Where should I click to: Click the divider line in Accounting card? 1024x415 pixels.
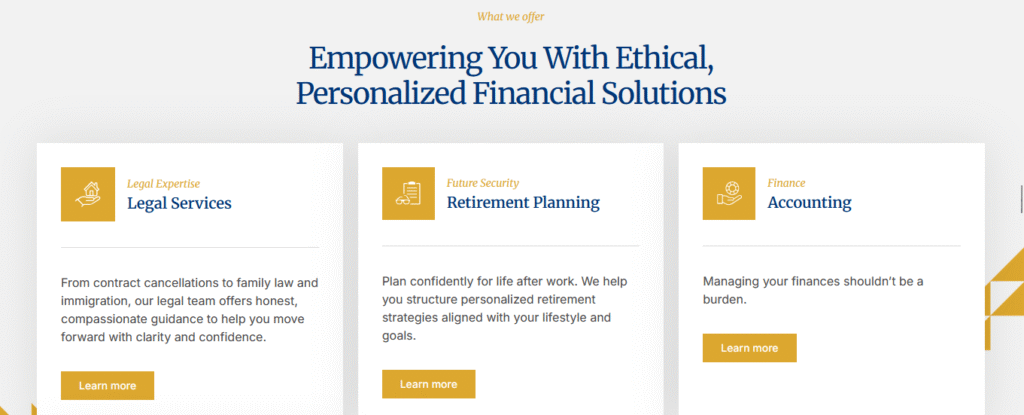point(831,246)
